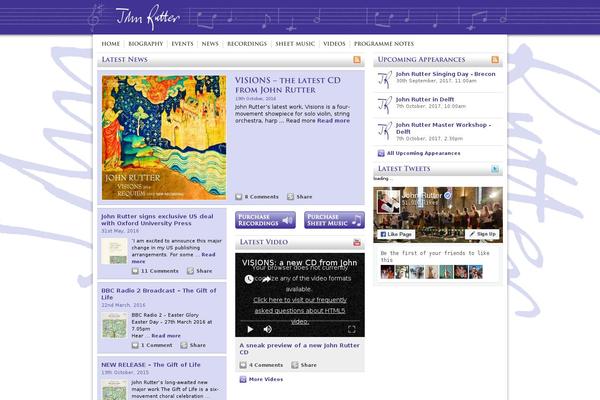Click the 11 Comments link
The width and height of the screenshot is (600, 400).
pyautogui.click(x=160, y=271)
